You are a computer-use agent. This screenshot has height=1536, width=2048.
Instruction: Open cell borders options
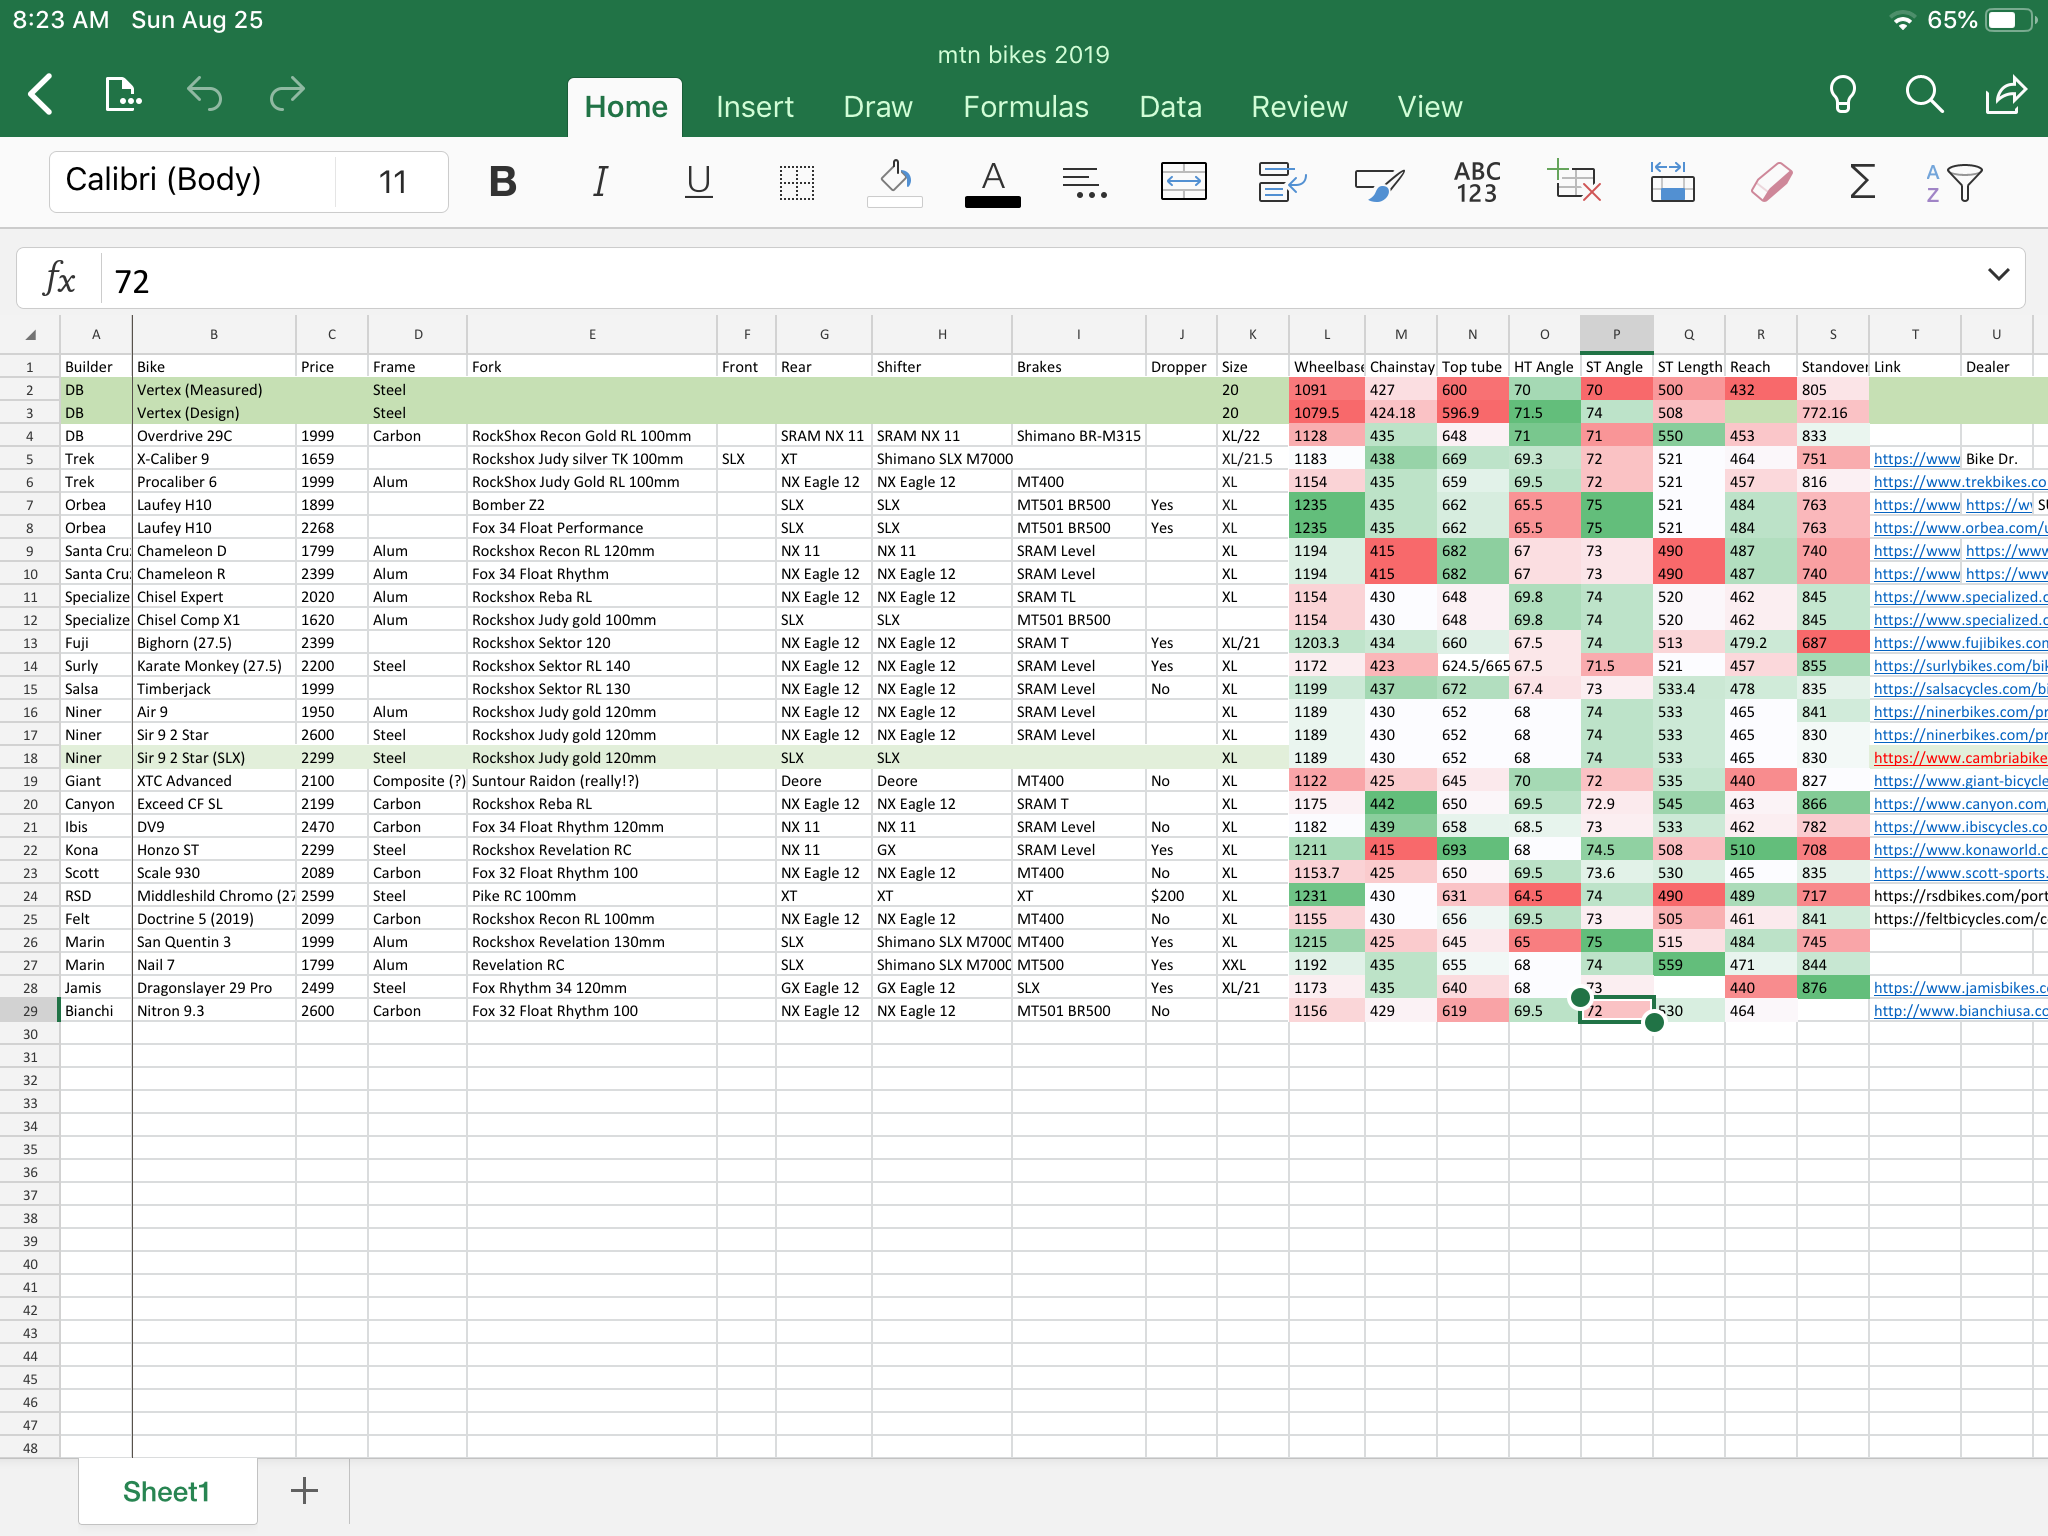coord(797,182)
